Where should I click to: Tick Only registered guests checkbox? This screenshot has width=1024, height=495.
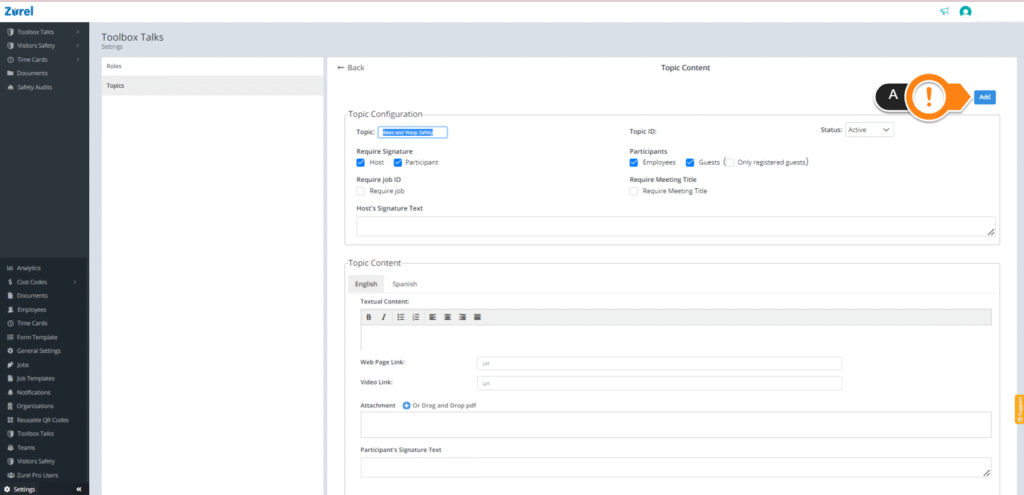click(730, 163)
